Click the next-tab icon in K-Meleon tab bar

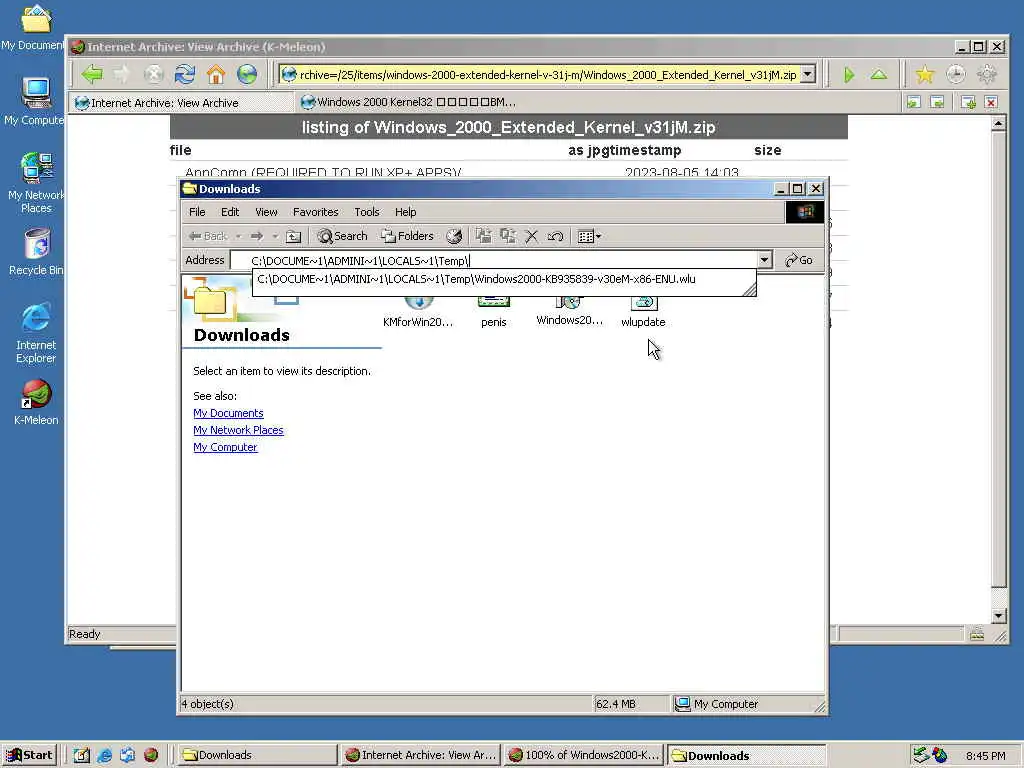[x=937, y=103]
